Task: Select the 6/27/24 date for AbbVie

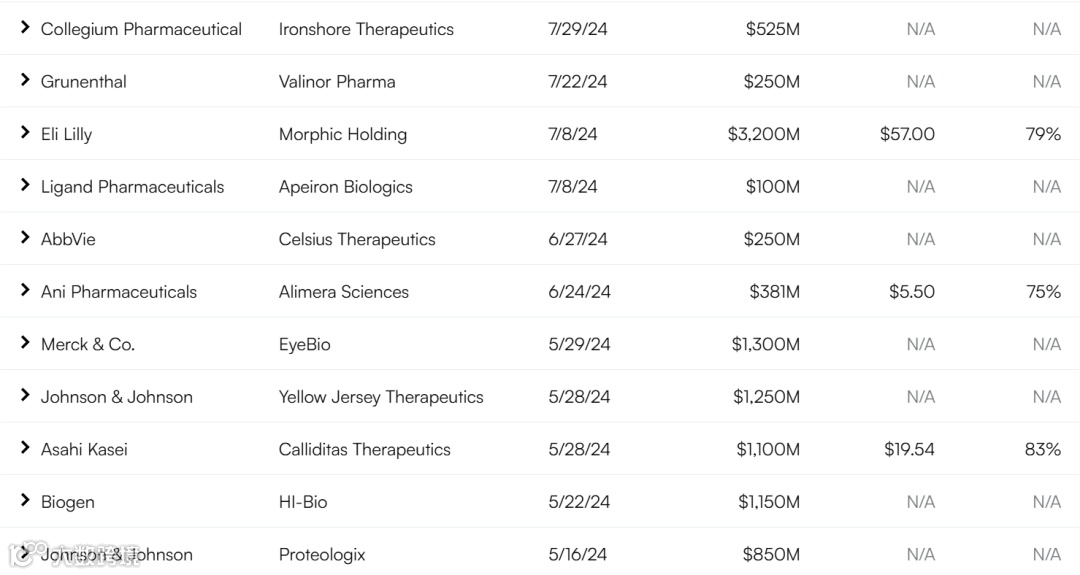Action: tap(578, 240)
